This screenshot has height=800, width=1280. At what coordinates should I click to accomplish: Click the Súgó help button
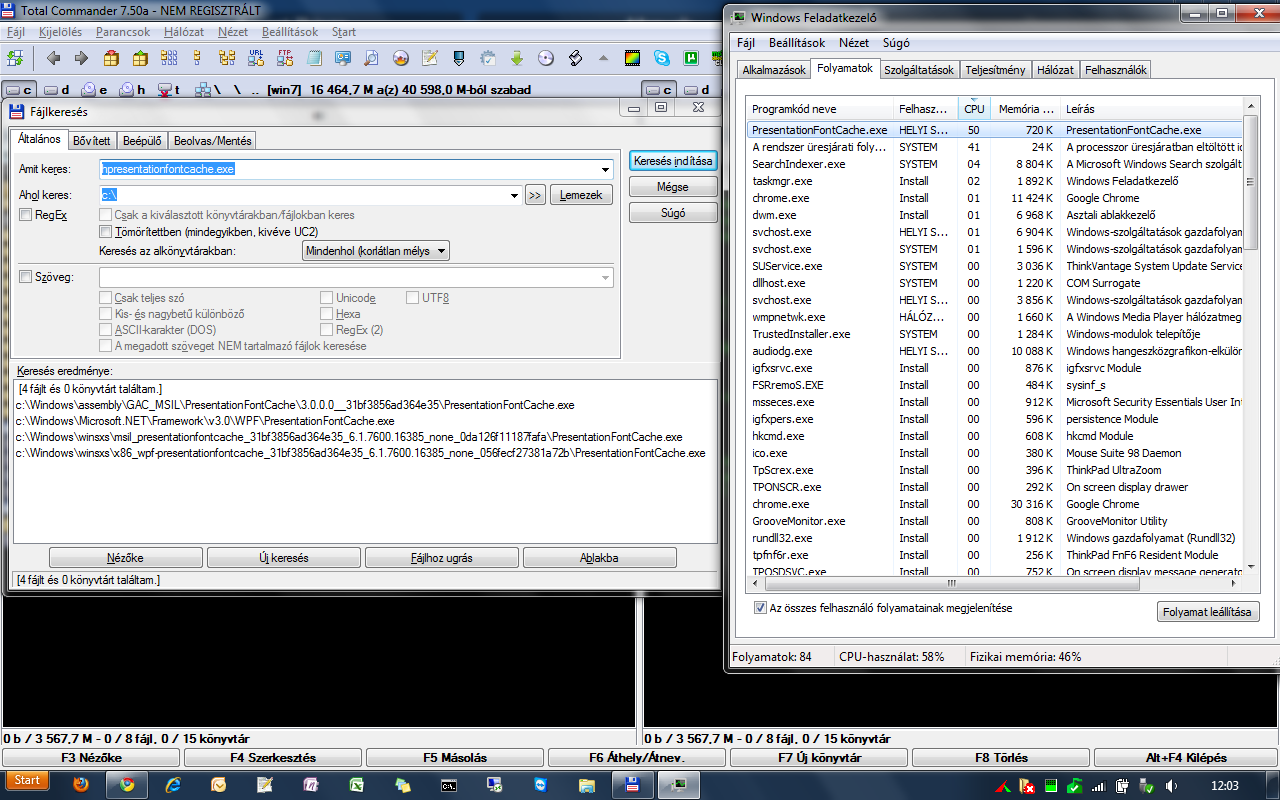[673, 213]
